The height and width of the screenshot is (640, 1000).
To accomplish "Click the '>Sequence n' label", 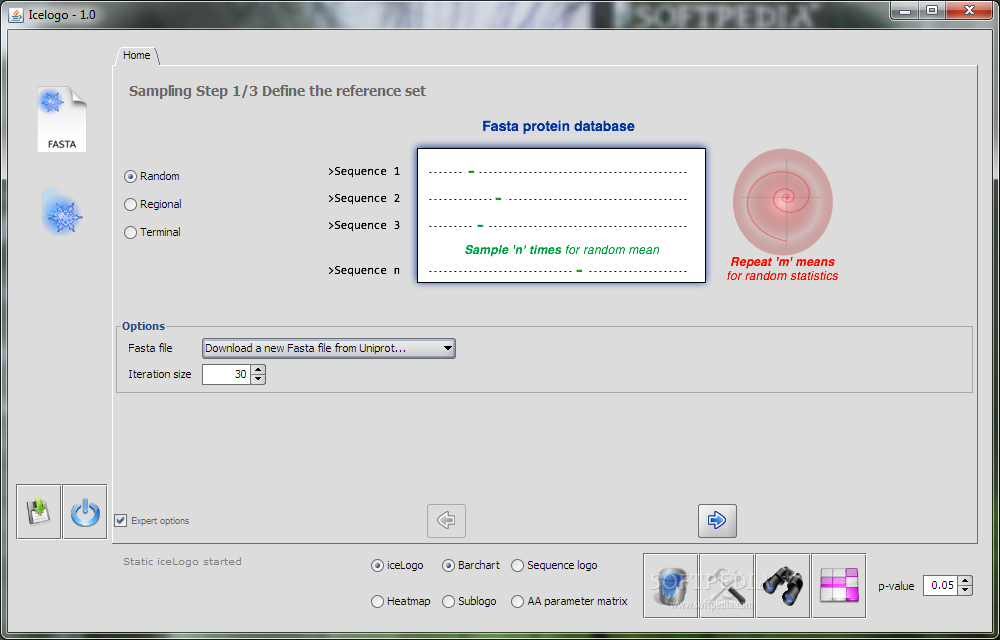I will coord(364,270).
